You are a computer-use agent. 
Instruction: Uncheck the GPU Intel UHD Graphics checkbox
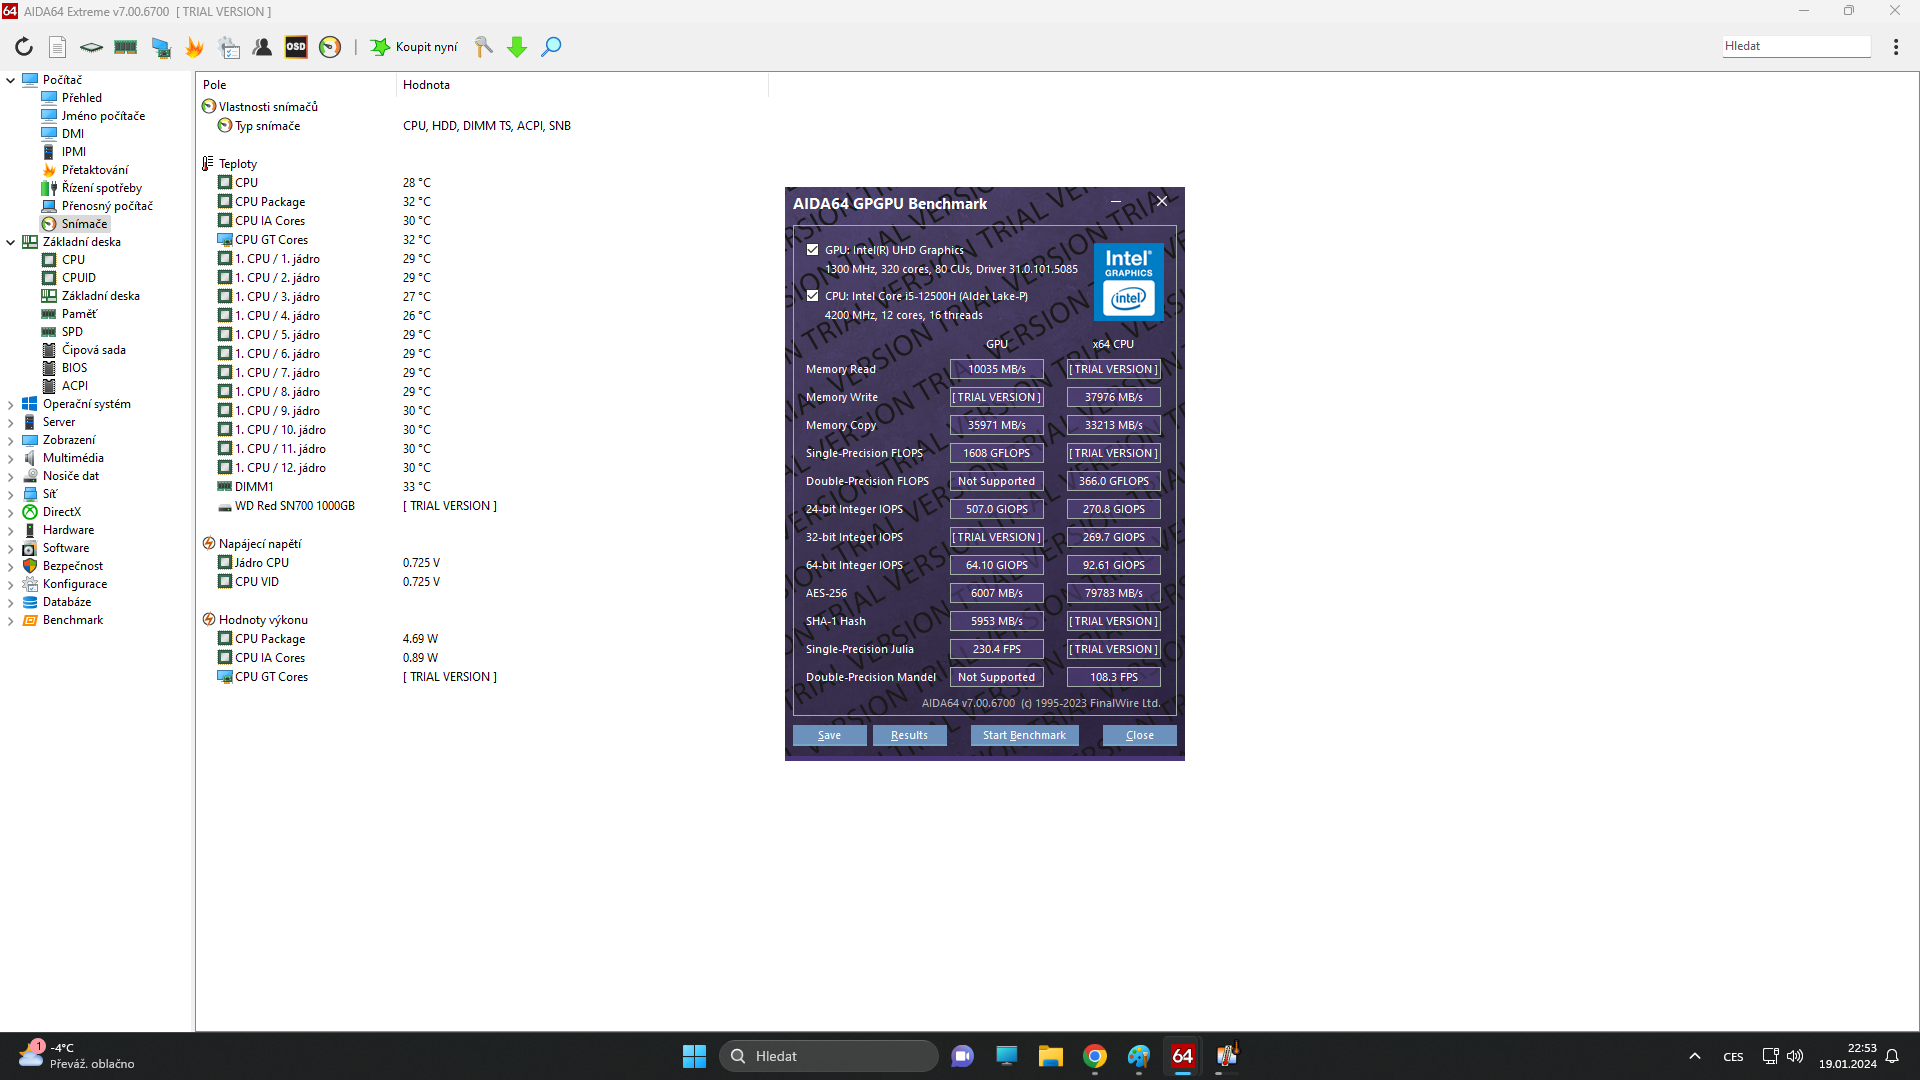tap(812, 250)
